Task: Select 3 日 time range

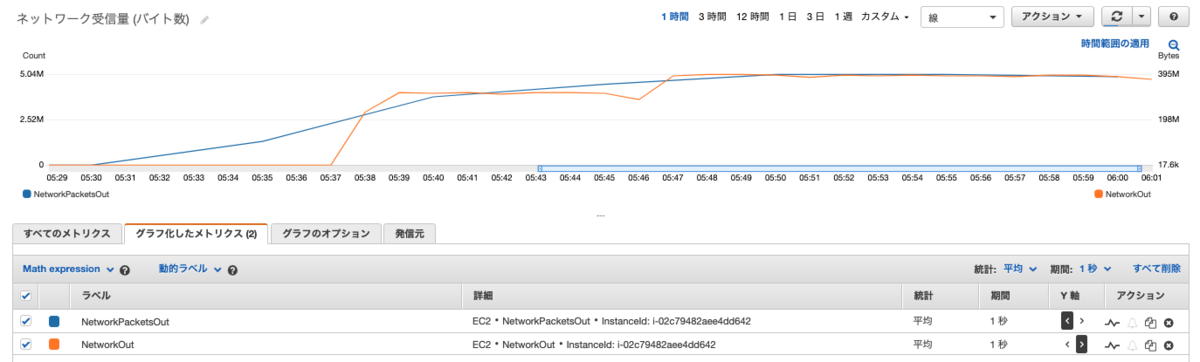Action: click(x=816, y=17)
